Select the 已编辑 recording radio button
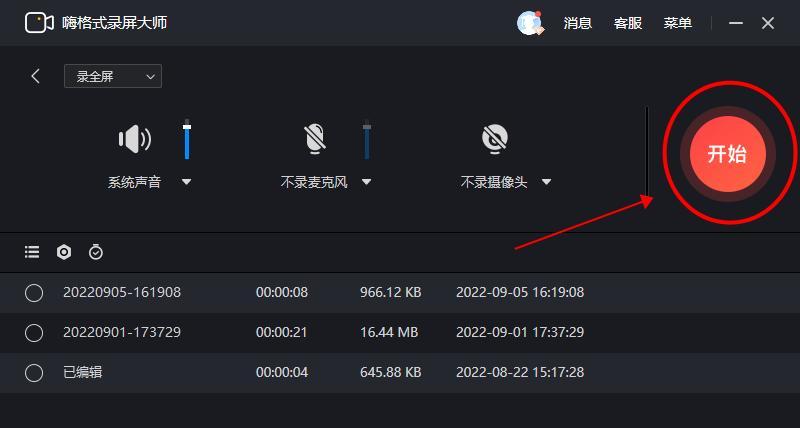This screenshot has width=800, height=428. click(34, 373)
